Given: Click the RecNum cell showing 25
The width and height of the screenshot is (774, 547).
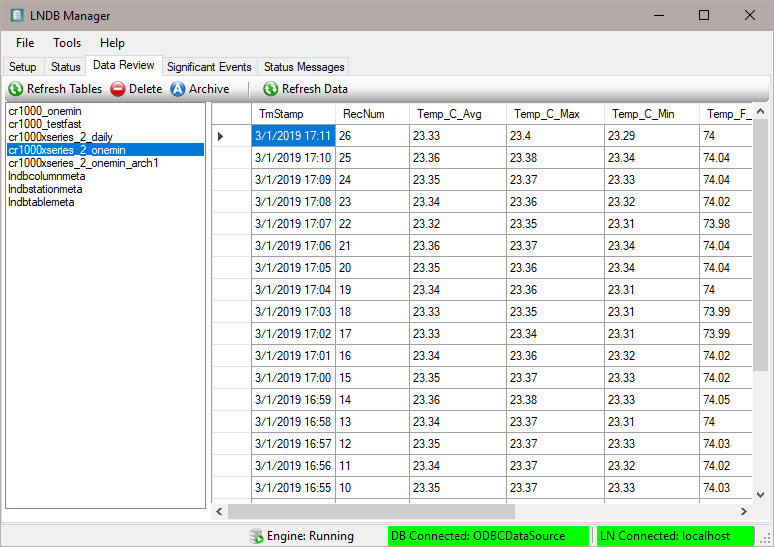Looking at the screenshot, I should coord(372,158).
